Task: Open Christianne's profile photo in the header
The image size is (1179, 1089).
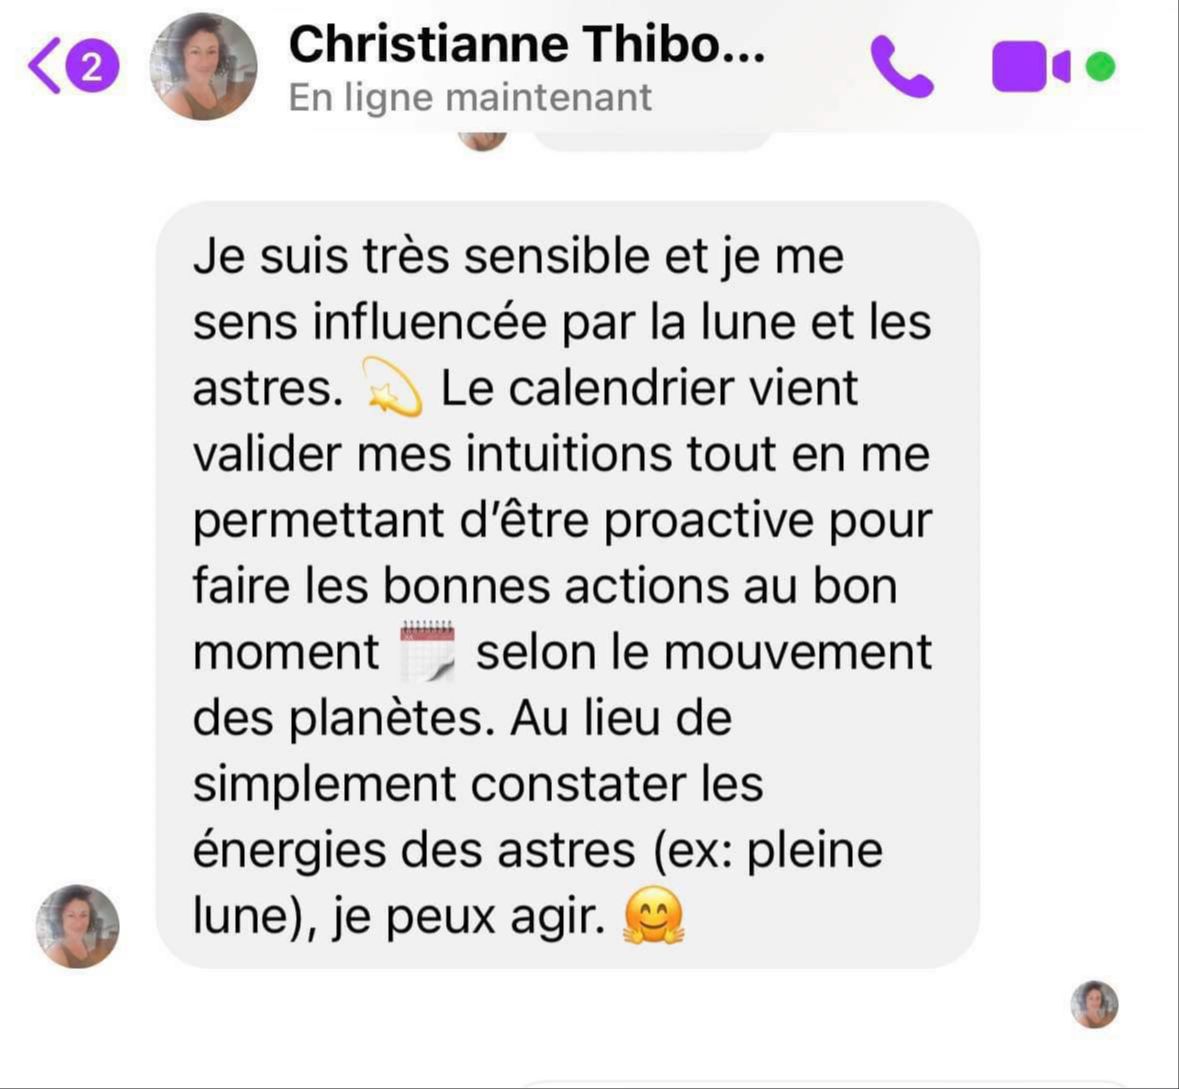Action: click(203, 66)
